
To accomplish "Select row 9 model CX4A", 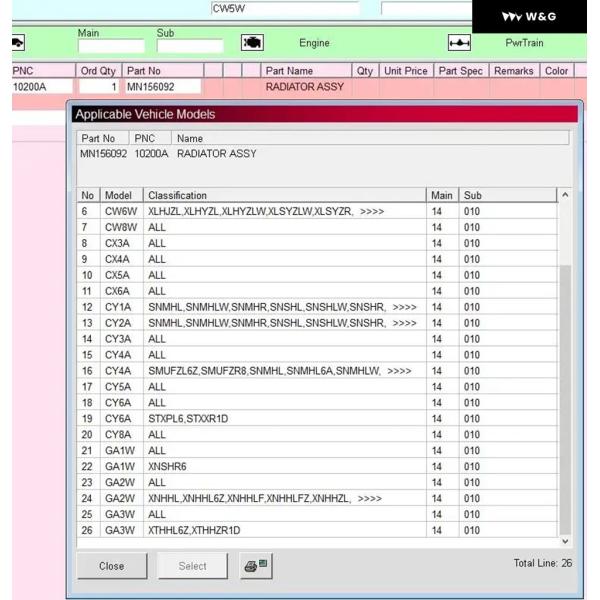I will click(x=317, y=259).
